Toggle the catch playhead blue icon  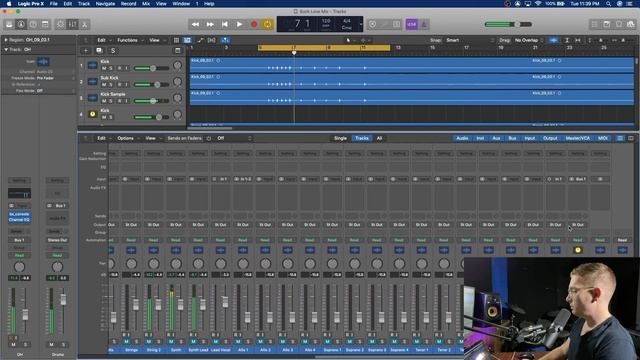pos(225,40)
